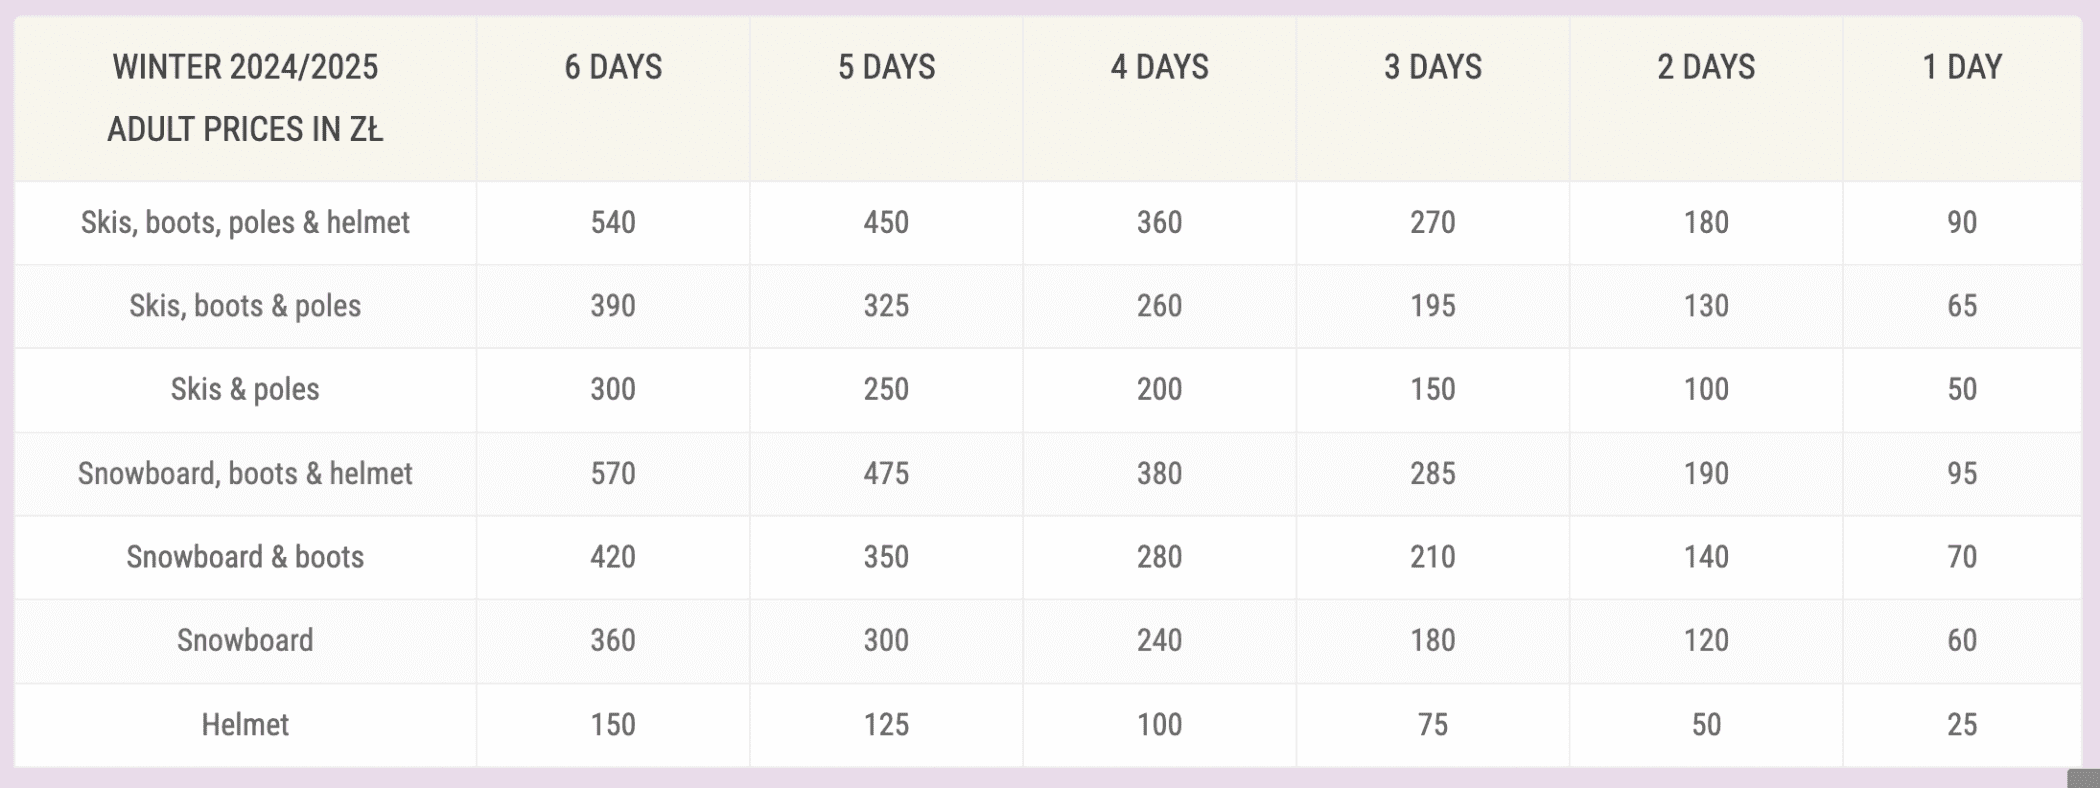Click the 6 DAYS column header
This screenshot has width=2100, height=788.
(x=613, y=67)
